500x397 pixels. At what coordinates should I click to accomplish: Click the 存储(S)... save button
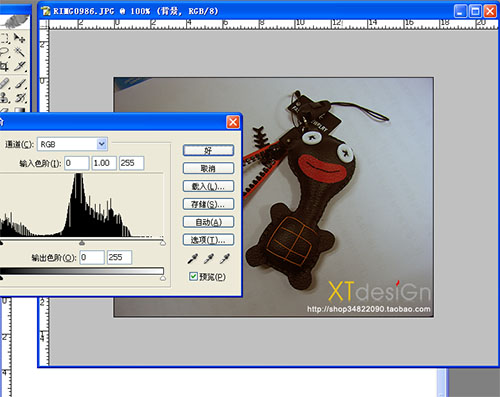(x=208, y=204)
